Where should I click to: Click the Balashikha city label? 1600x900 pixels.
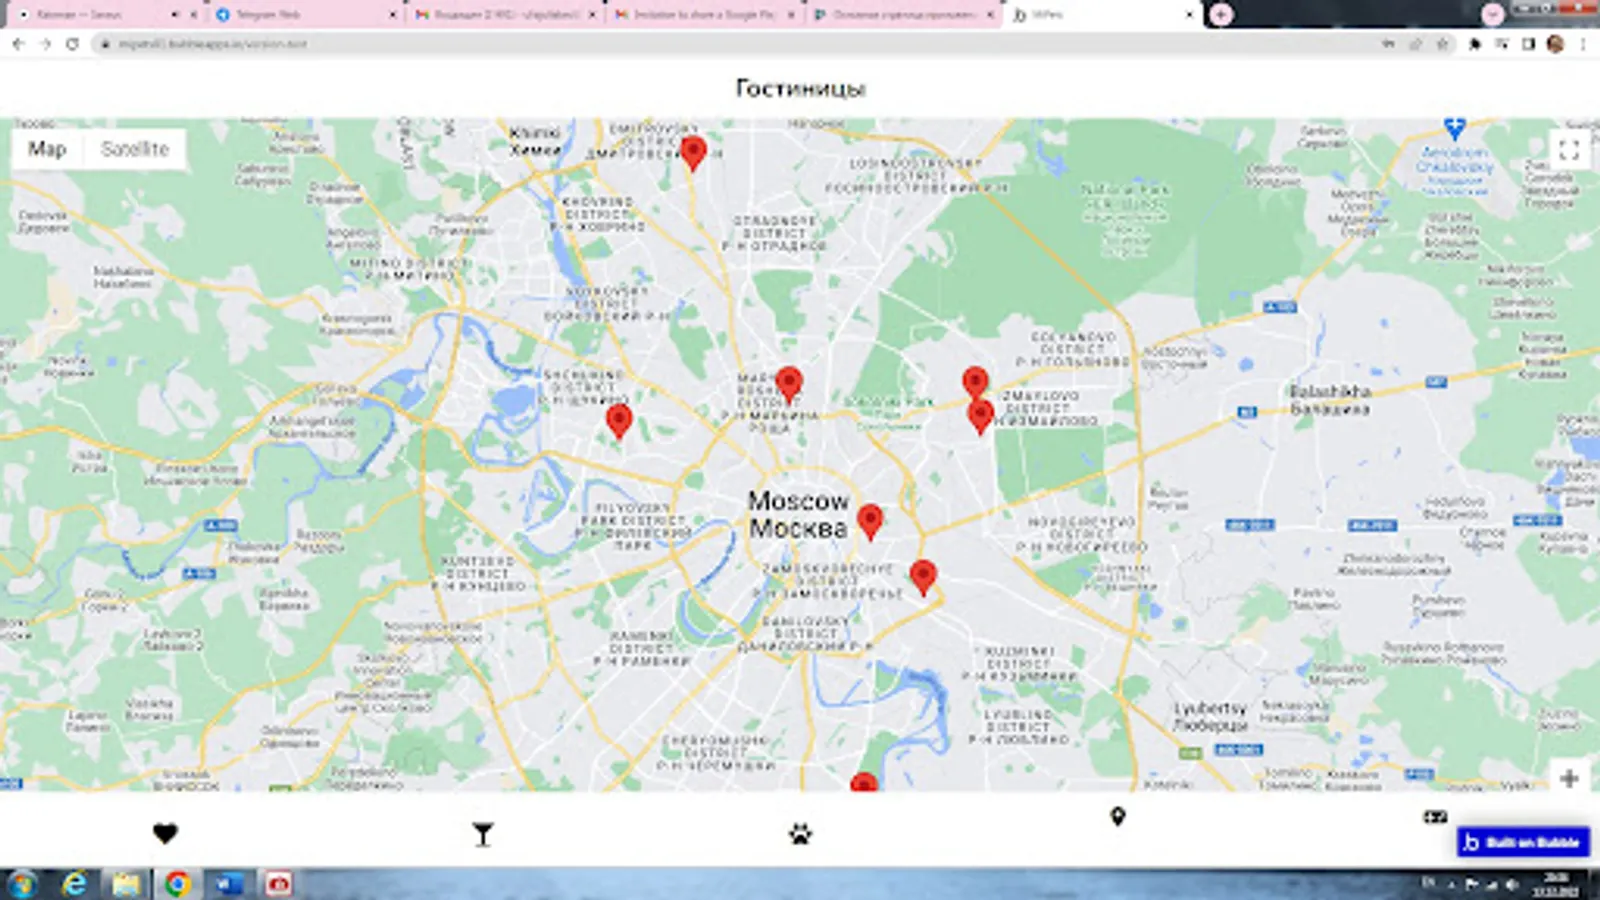(x=1330, y=400)
